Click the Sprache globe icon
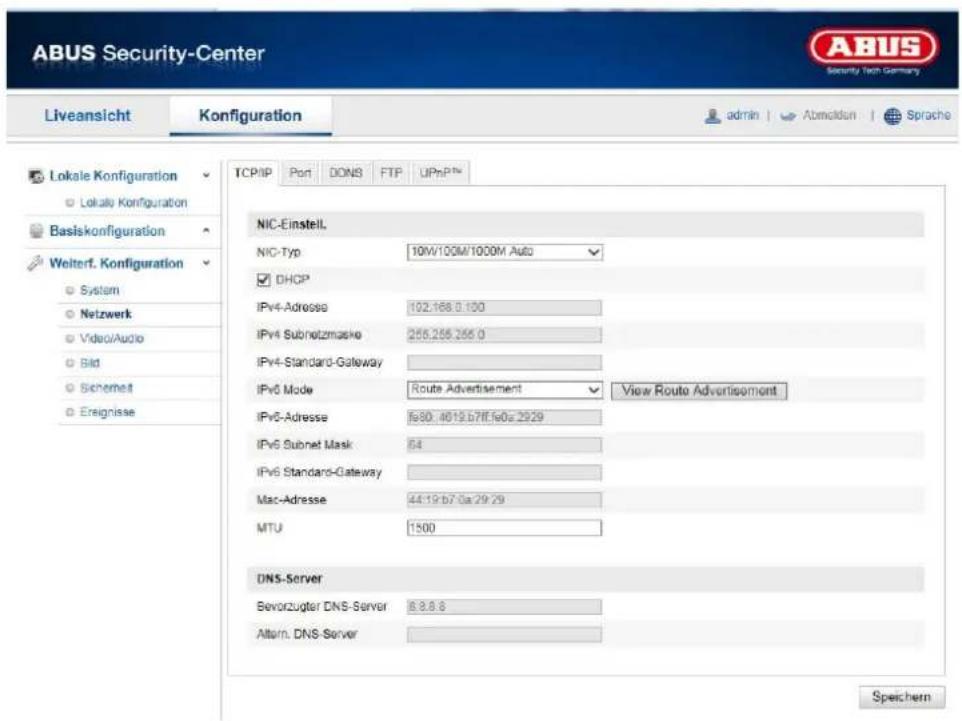Image resolution: width=962 pixels, height=721 pixels. [892, 115]
